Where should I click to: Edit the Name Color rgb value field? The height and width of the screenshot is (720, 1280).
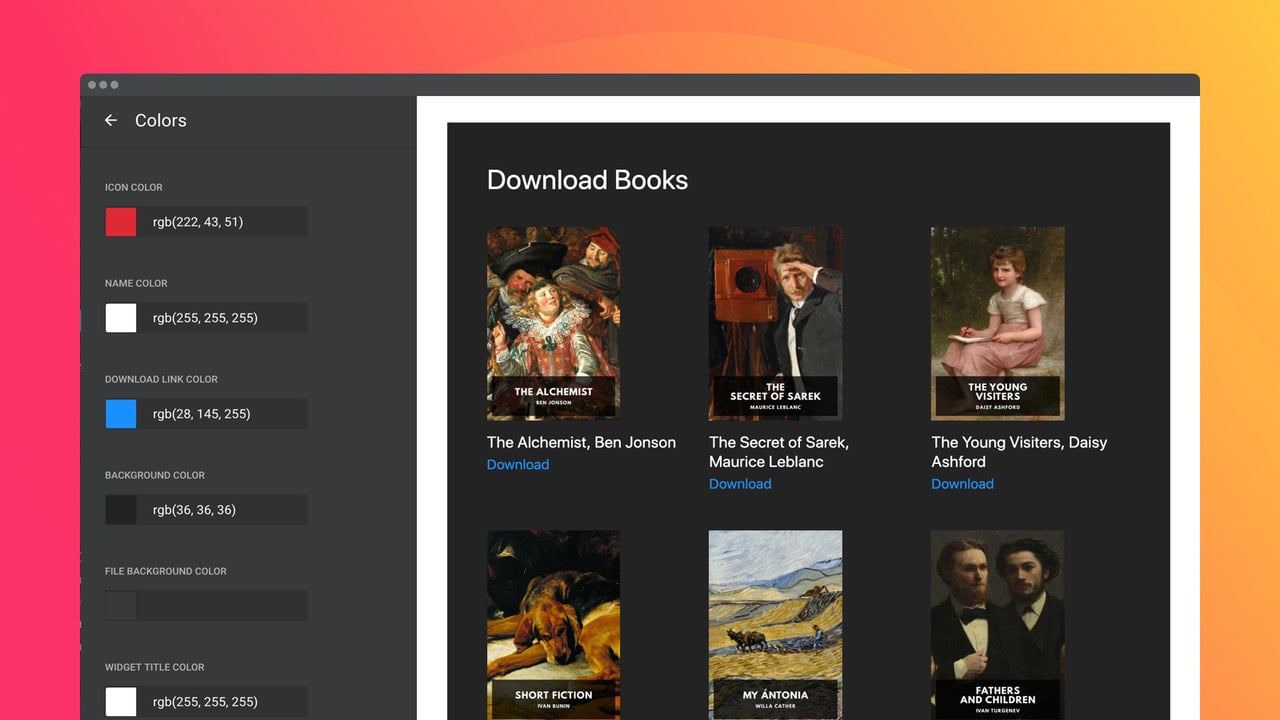[x=222, y=318]
